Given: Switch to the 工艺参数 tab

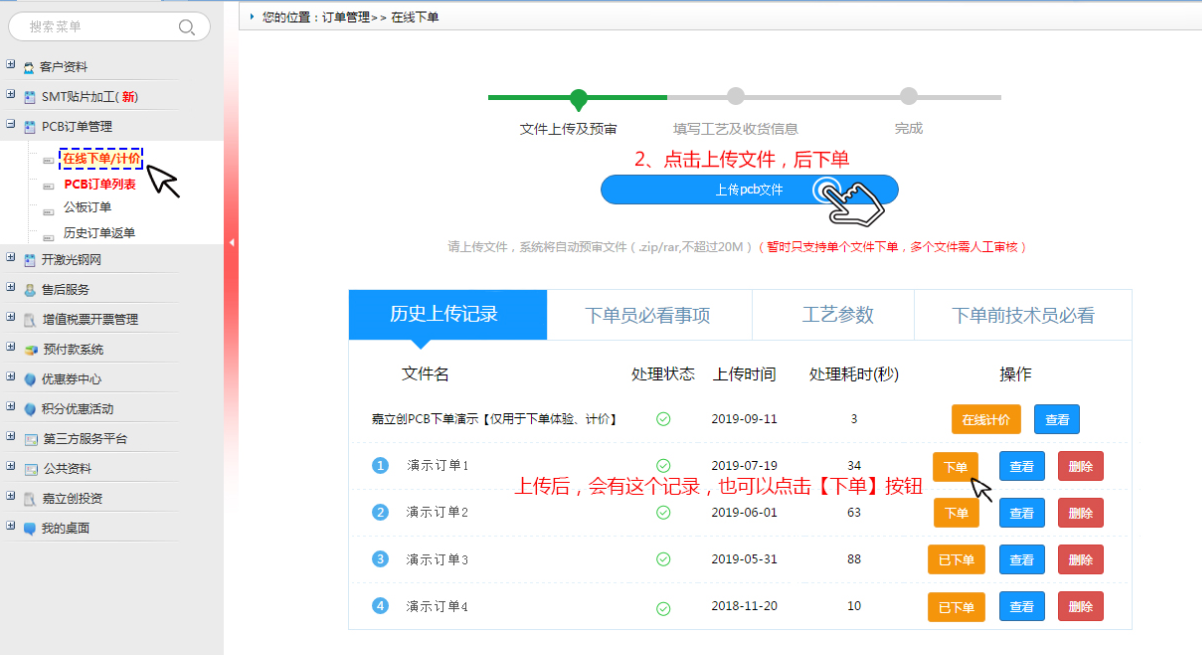Looking at the screenshot, I should pyautogui.click(x=837, y=315).
